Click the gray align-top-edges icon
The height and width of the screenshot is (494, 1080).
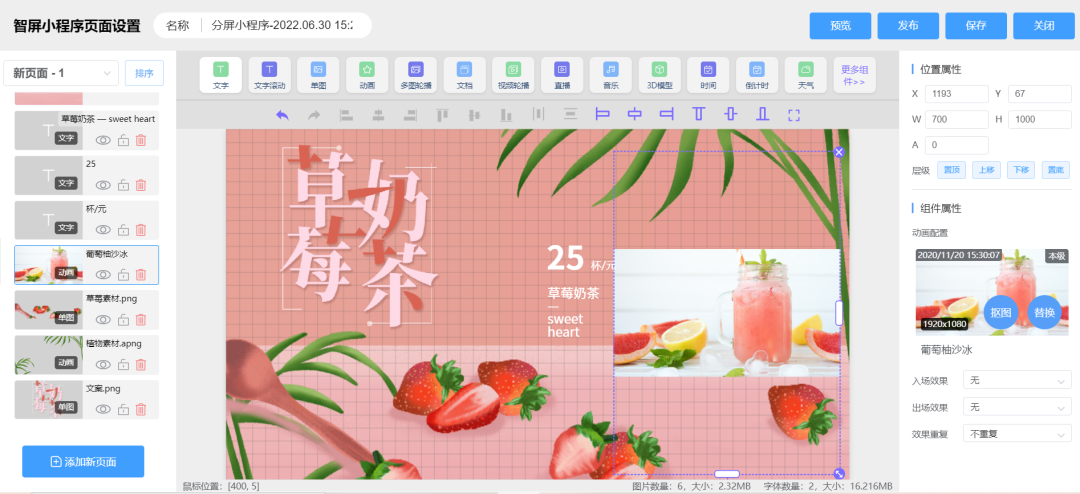(x=442, y=114)
